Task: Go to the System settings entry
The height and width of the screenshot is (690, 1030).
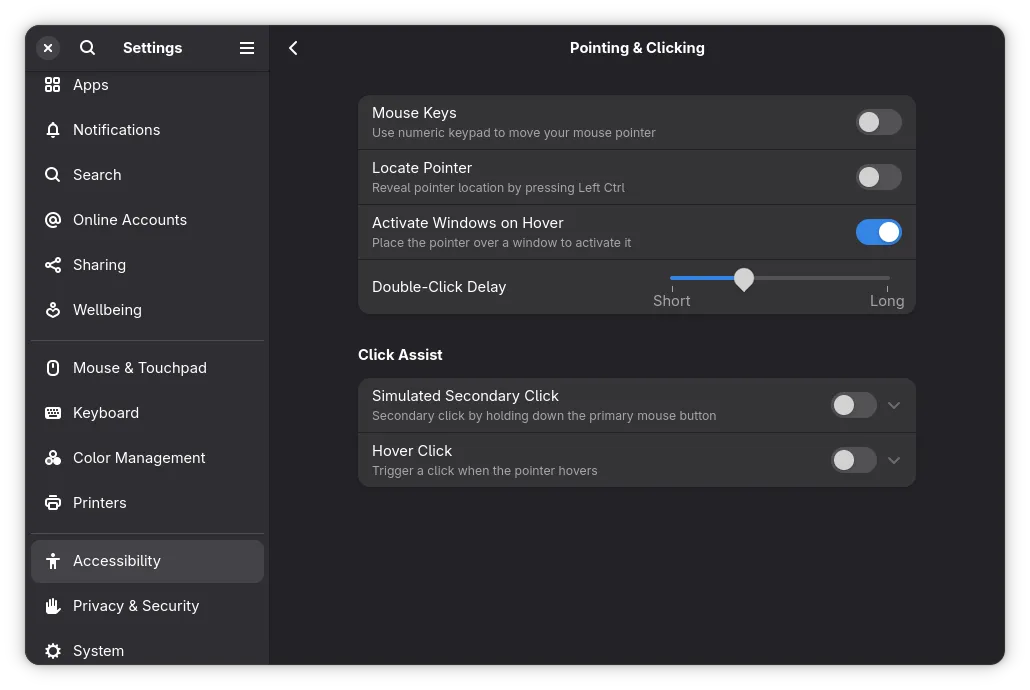Action: click(x=98, y=651)
